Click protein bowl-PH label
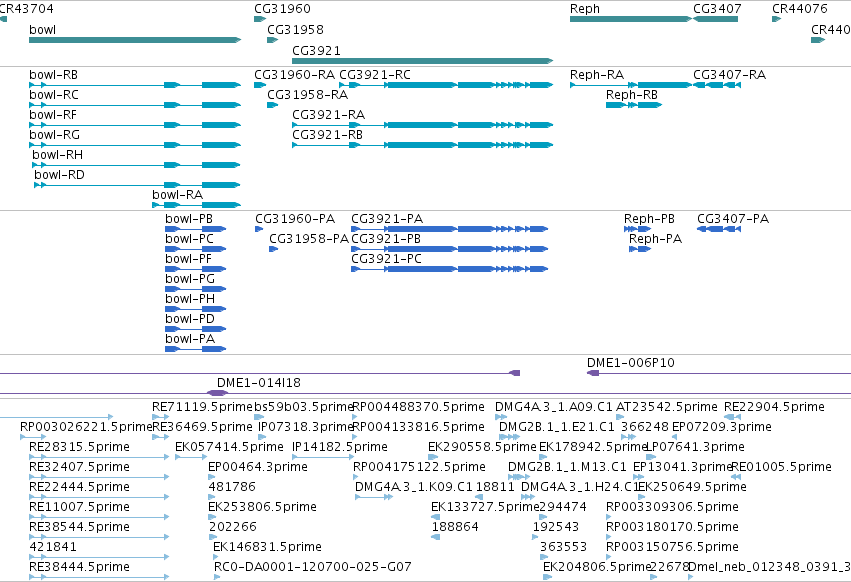Image resolution: width=851 pixels, height=582 pixels. click(x=190, y=299)
